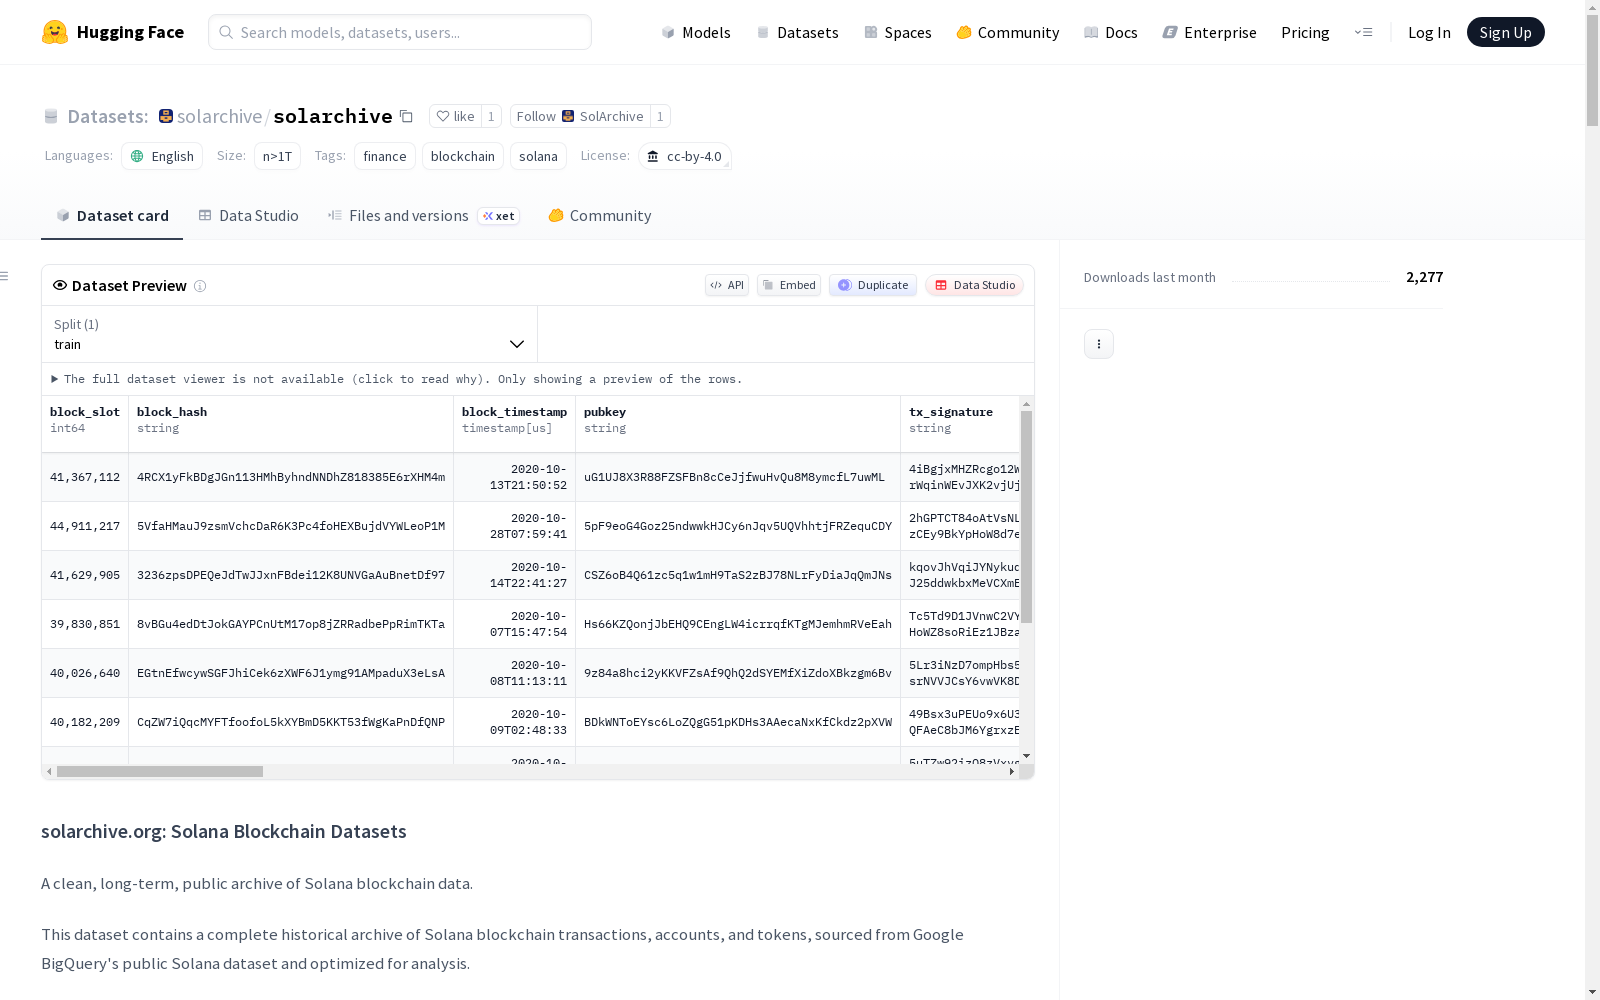Viewport: 1600px width, 1000px height.
Task: Select block hash cell starting with EGtnEfwcyw
Action: [291, 673]
